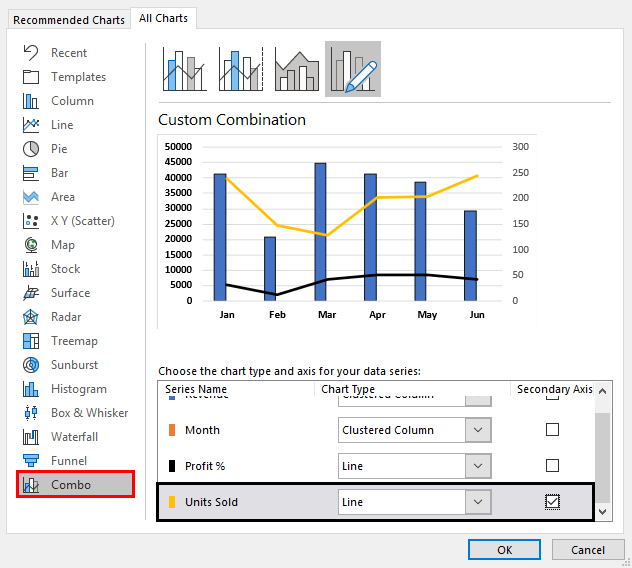632x568 pixels.
Task: Select the Area chart icon
Action: (31, 197)
